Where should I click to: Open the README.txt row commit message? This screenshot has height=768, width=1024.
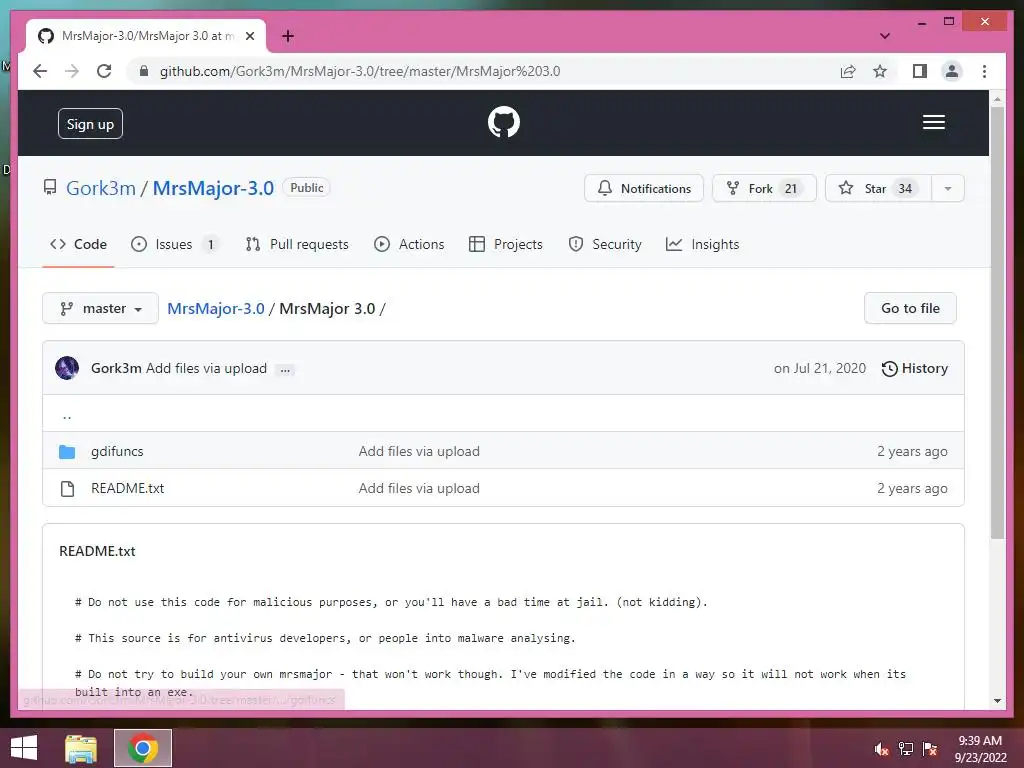point(419,488)
